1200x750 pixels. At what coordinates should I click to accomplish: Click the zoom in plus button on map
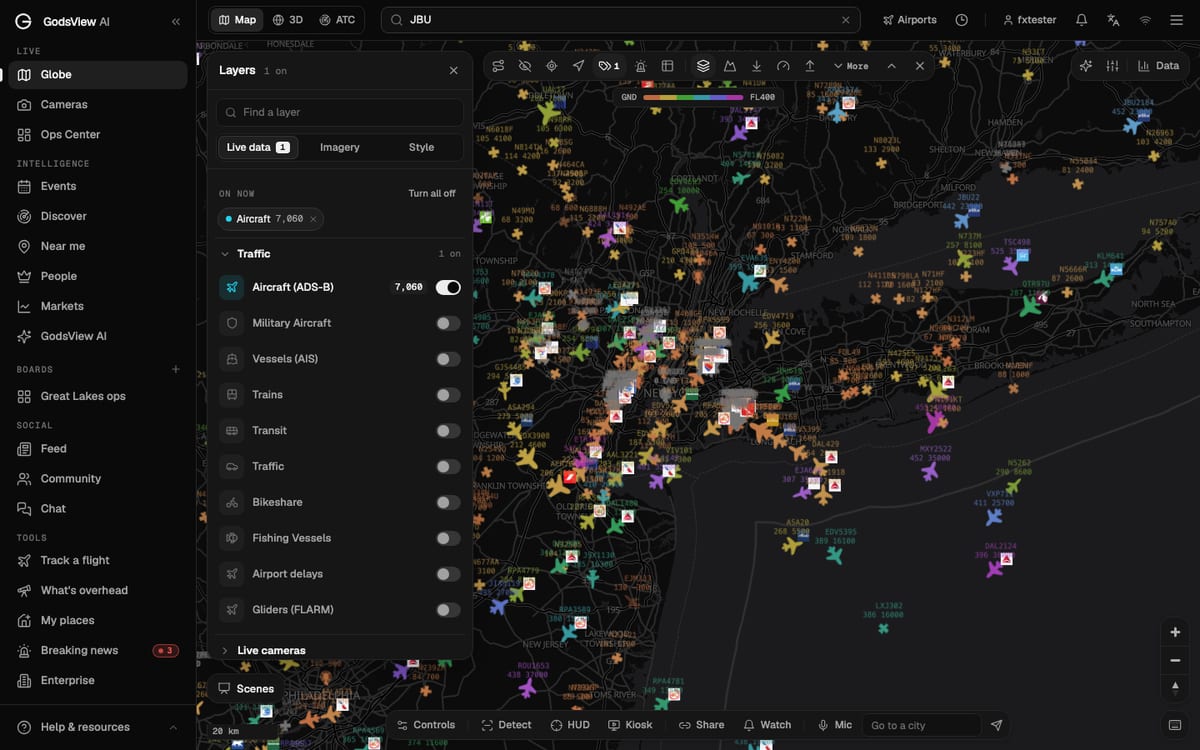click(x=1175, y=632)
